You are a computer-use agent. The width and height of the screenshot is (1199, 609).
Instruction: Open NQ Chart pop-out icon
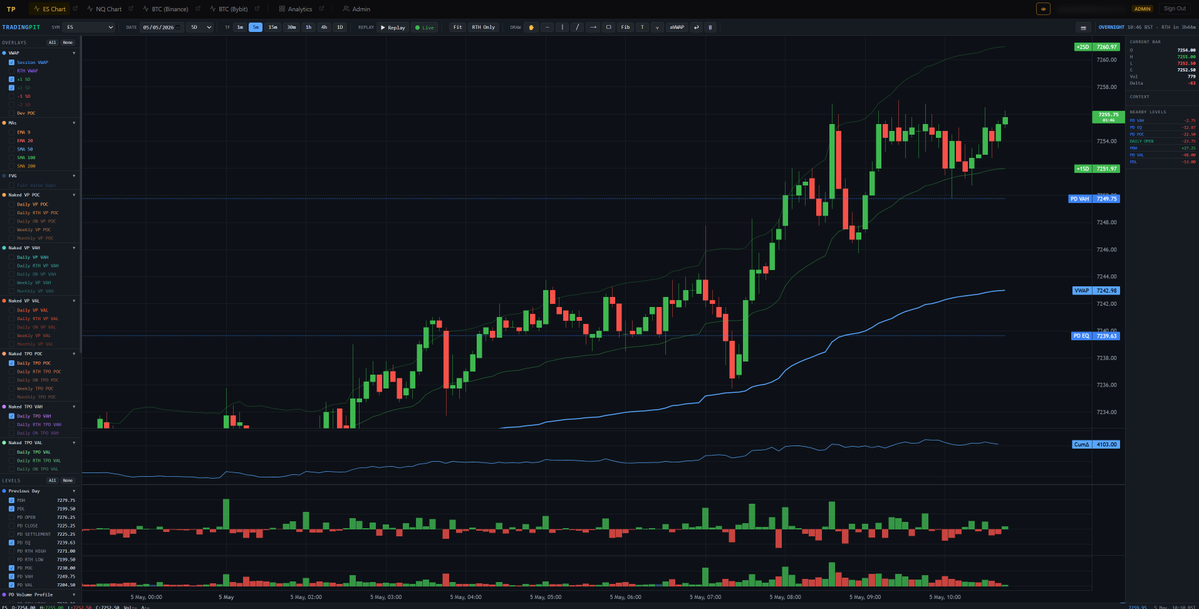pyautogui.click(x=131, y=8)
